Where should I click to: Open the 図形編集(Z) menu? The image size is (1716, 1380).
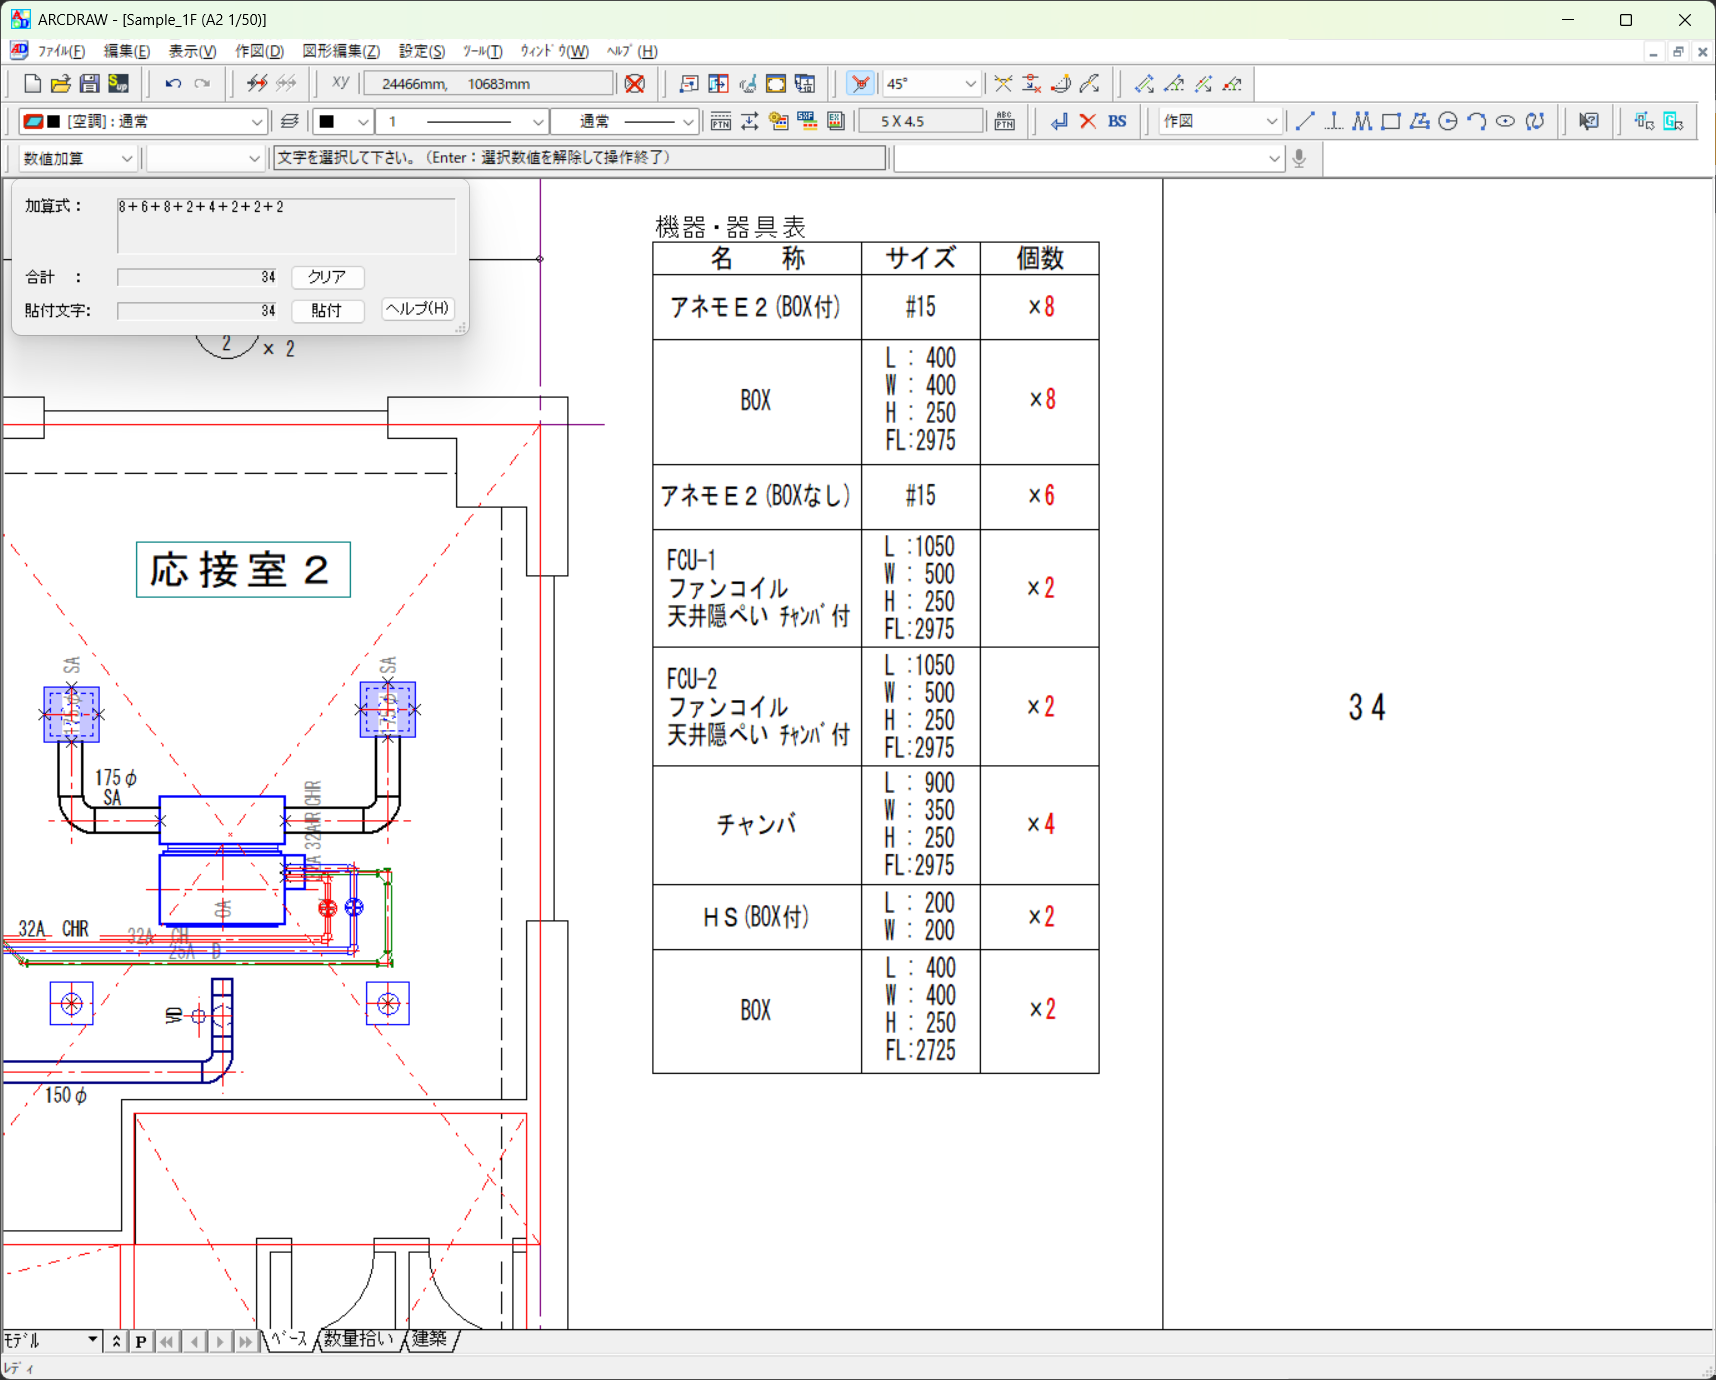click(341, 51)
